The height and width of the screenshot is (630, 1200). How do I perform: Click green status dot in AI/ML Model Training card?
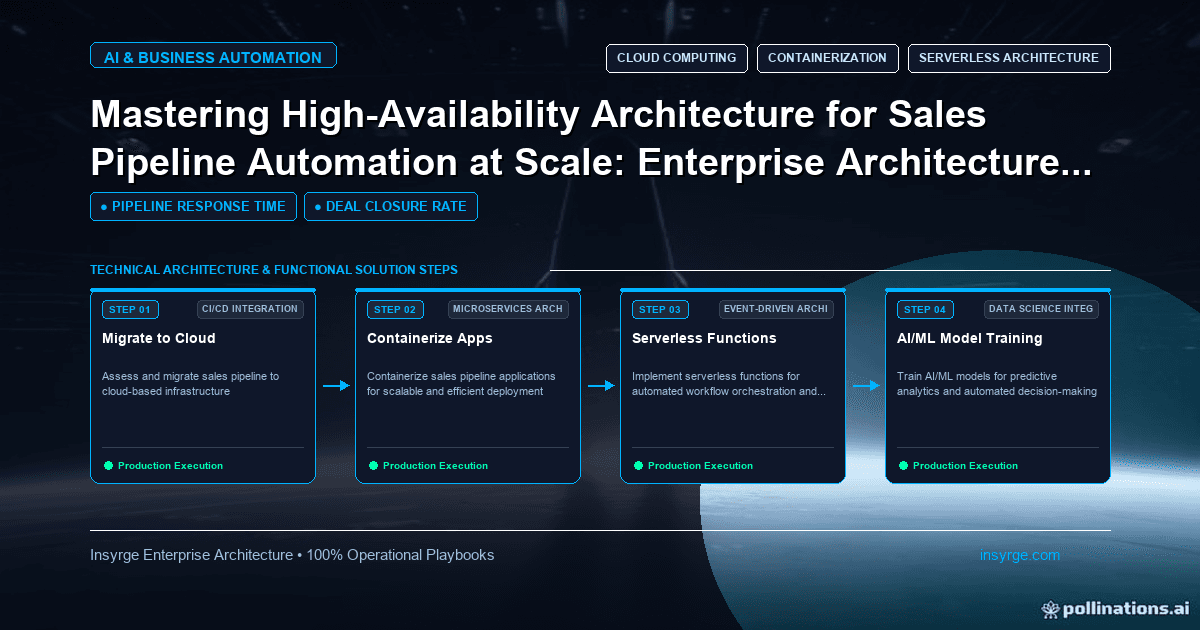[903, 465]
